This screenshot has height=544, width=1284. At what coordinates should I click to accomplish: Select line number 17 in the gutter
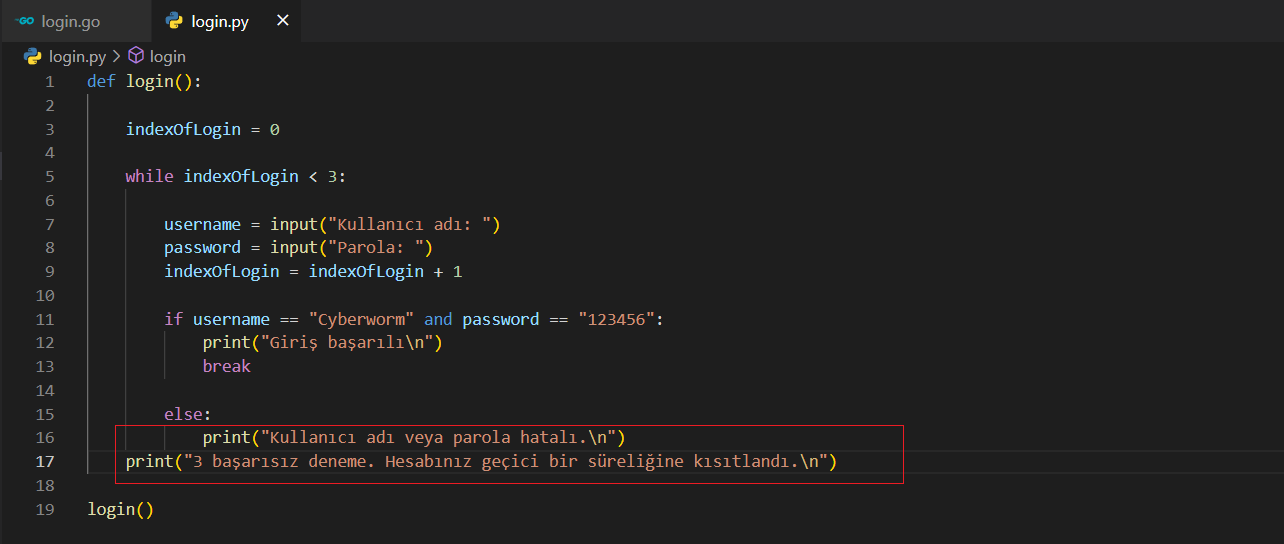tap(45, 462)
